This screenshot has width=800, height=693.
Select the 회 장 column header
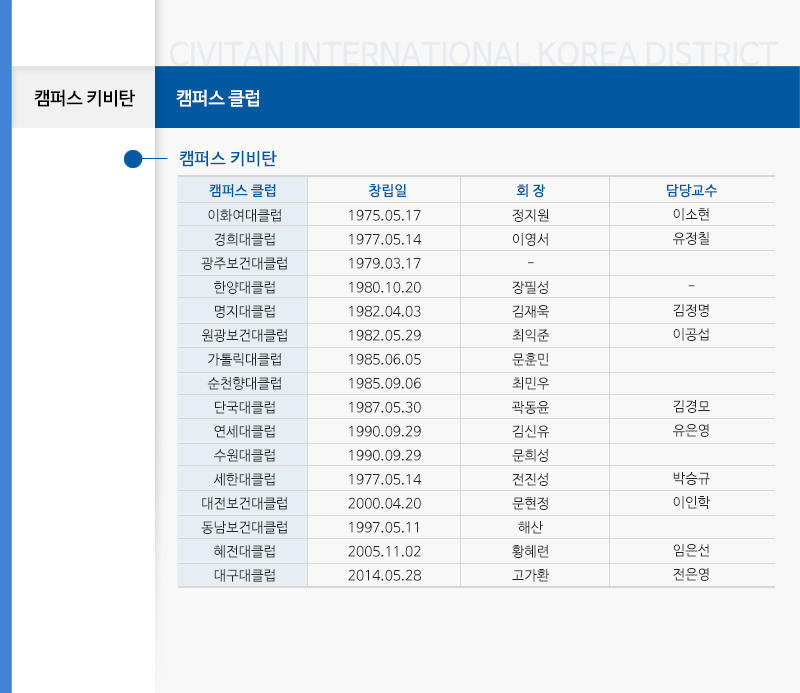click(x=531, y=190)
